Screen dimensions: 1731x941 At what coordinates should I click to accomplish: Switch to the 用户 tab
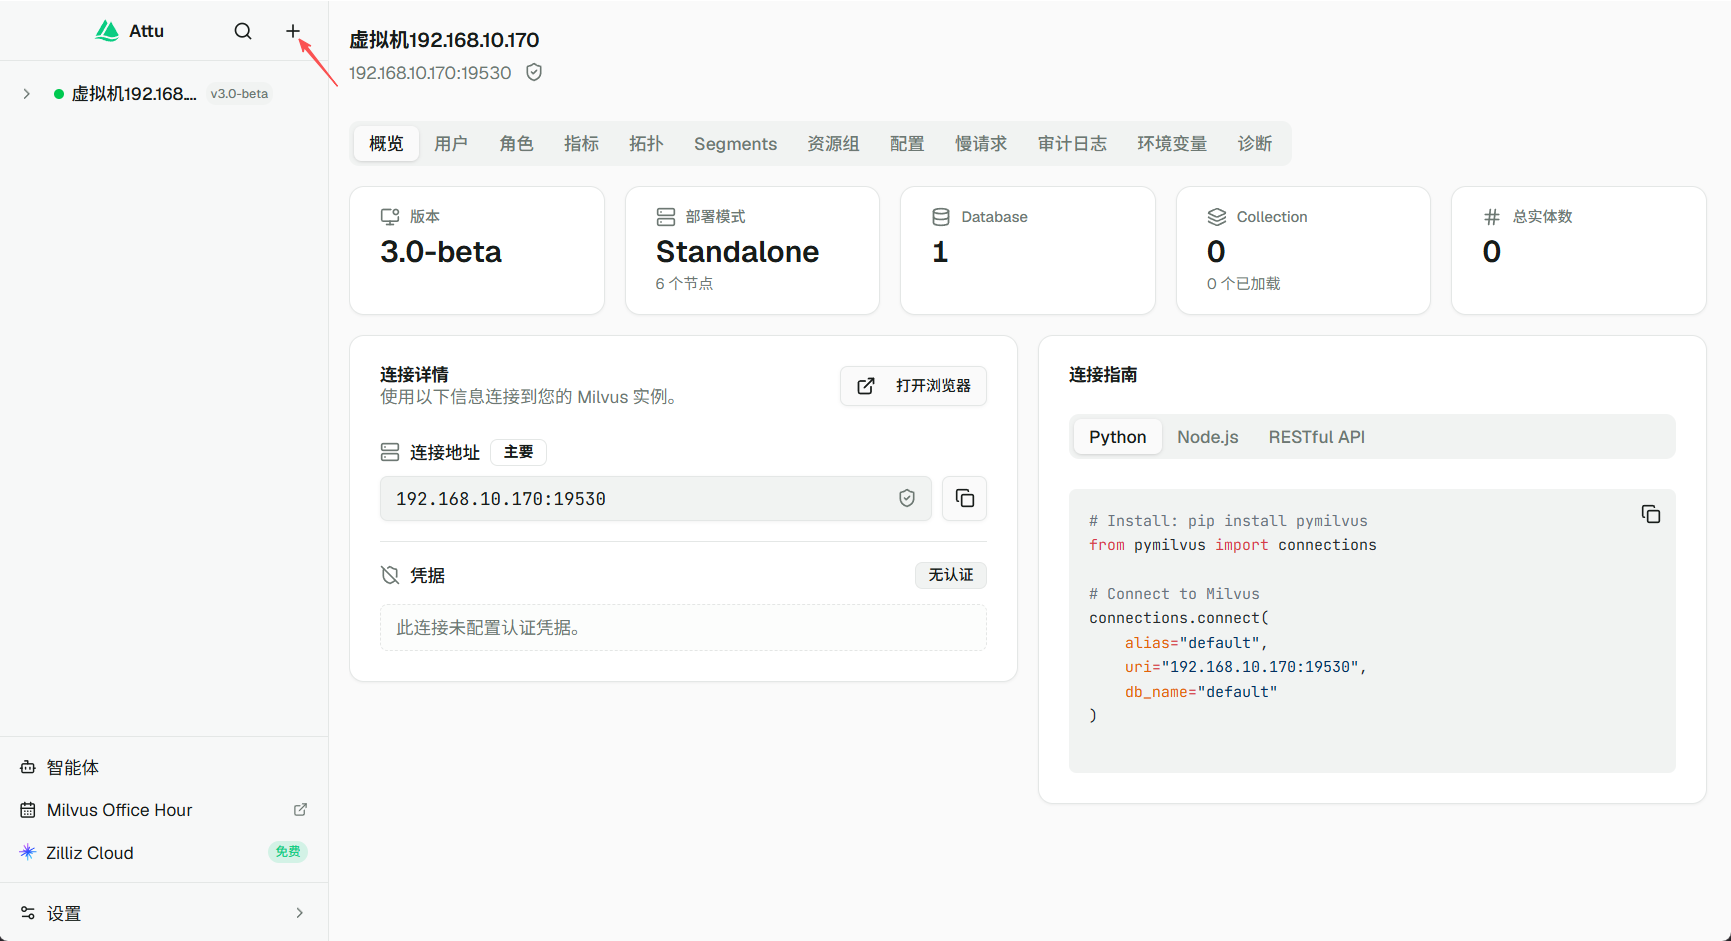pos(451,144)
